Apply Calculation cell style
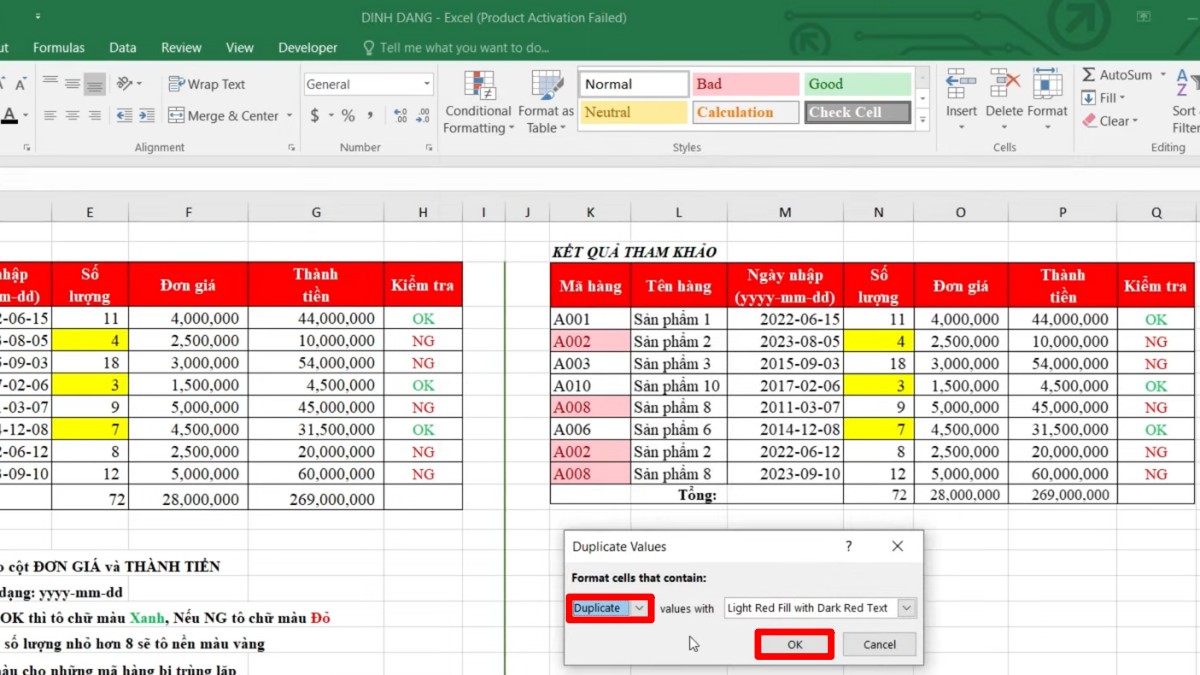1200x675 pixels. pyautogui.click(x=746, y=112)
